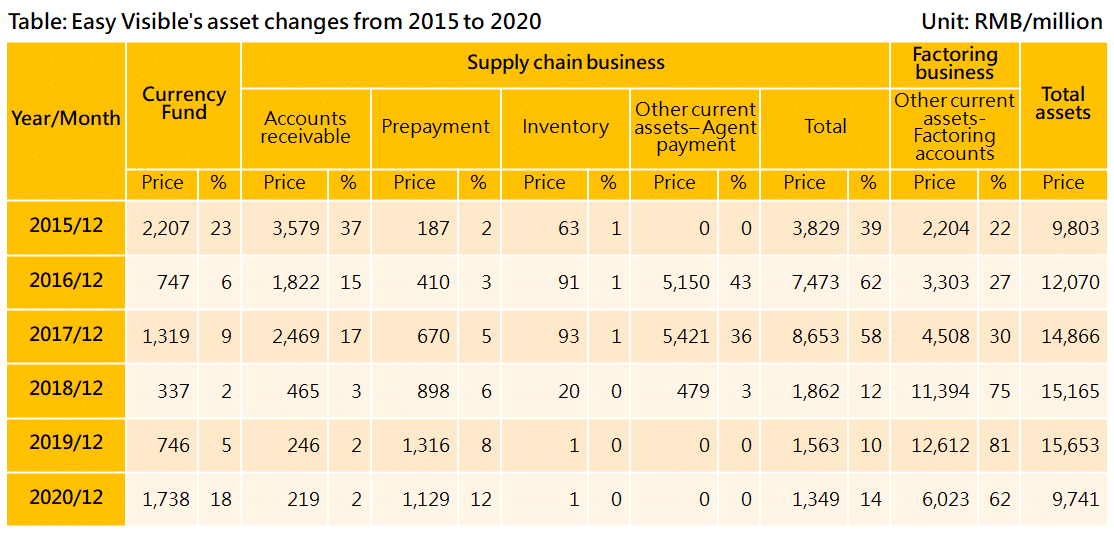Click inventory value 63

tap(568, 229)
